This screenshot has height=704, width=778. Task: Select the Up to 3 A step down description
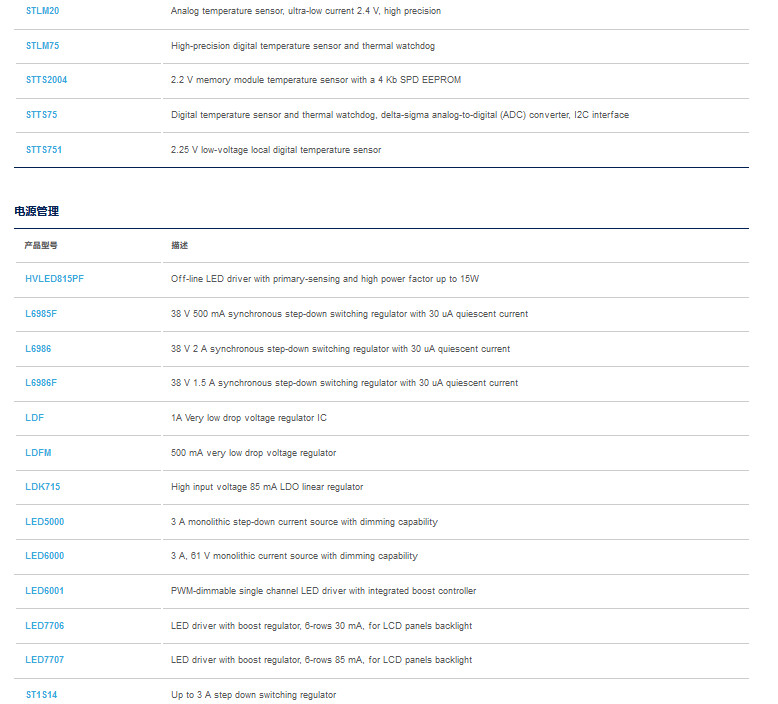click(254, 695)
